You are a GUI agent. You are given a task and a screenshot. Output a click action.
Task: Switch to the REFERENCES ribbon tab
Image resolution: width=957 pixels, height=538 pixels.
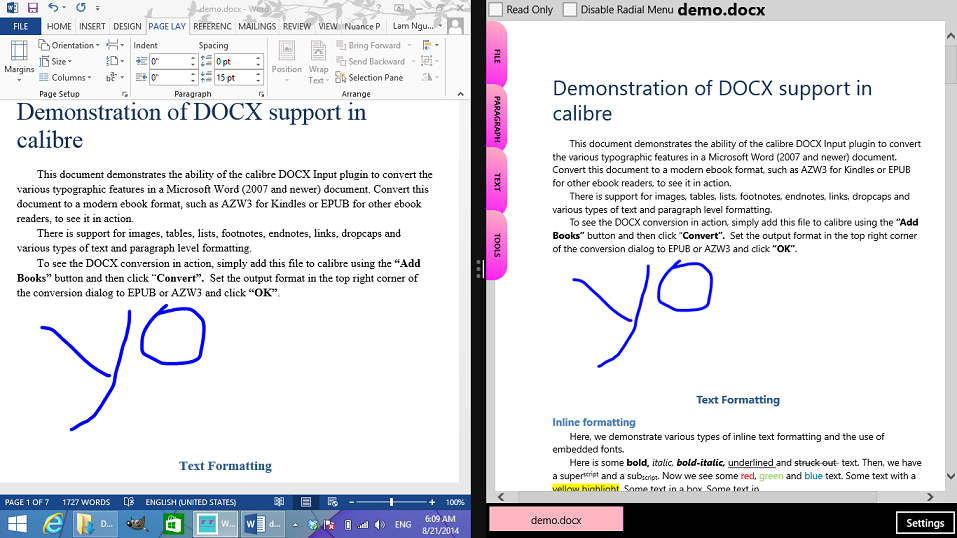[x=212, y=26]
